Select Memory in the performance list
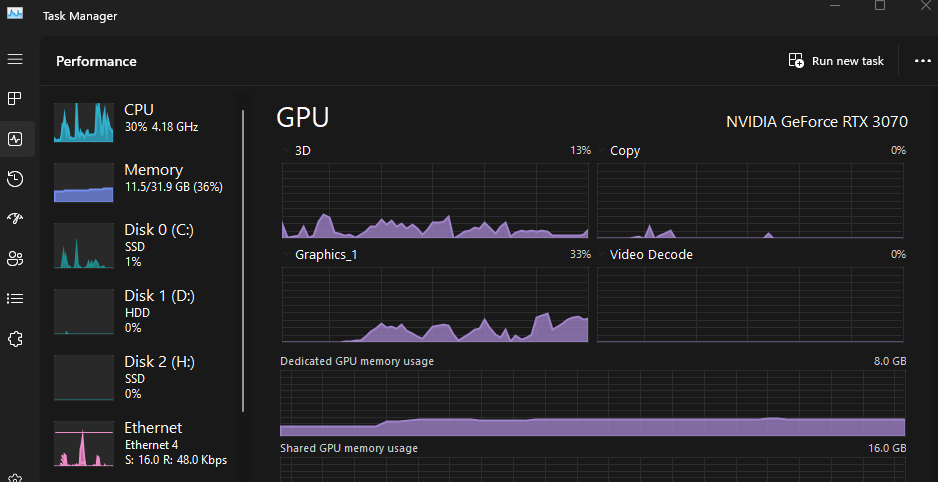This screenshot has width=938, height=482. click(x=140, y=178)
